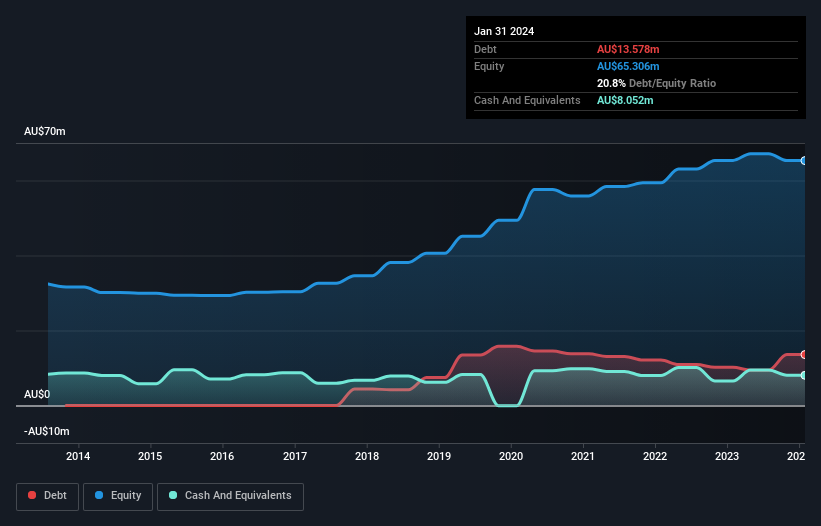Click the 2018 x-axis label
Image resolution: width=821 pixels, height=526 pixels.
(367, 456)
